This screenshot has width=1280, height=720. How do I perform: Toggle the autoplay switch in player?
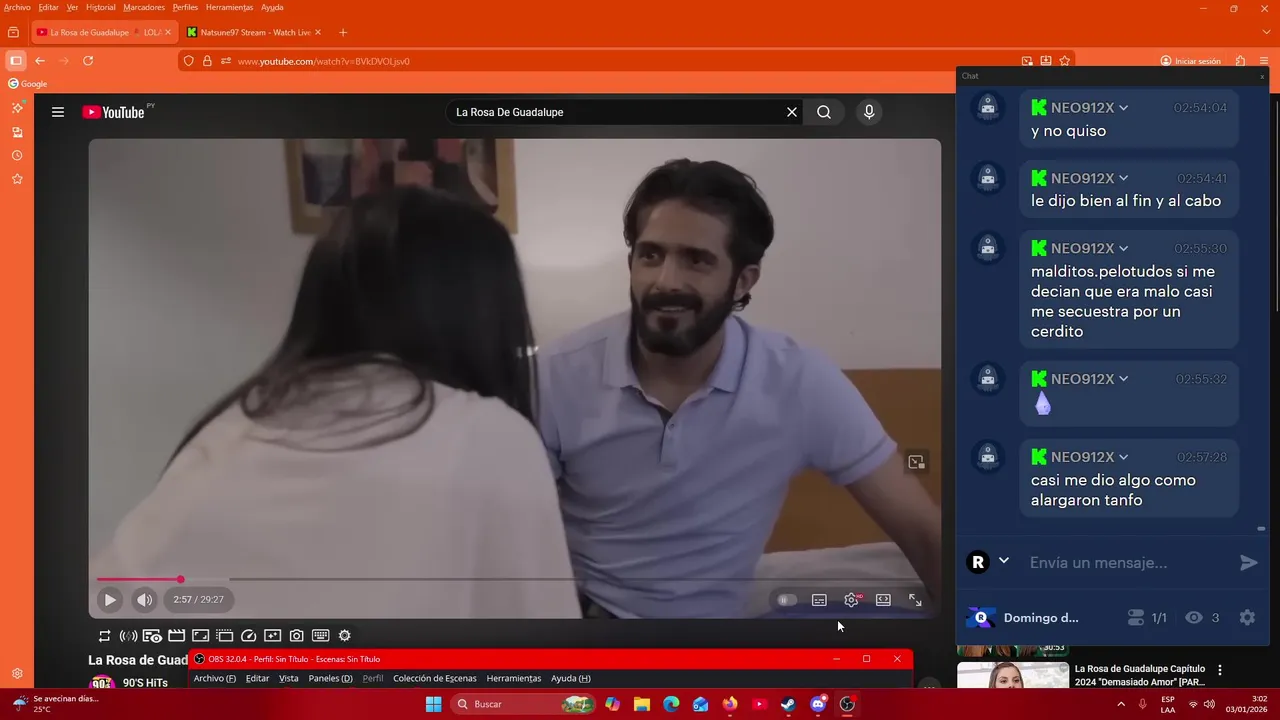coord(787,600)
